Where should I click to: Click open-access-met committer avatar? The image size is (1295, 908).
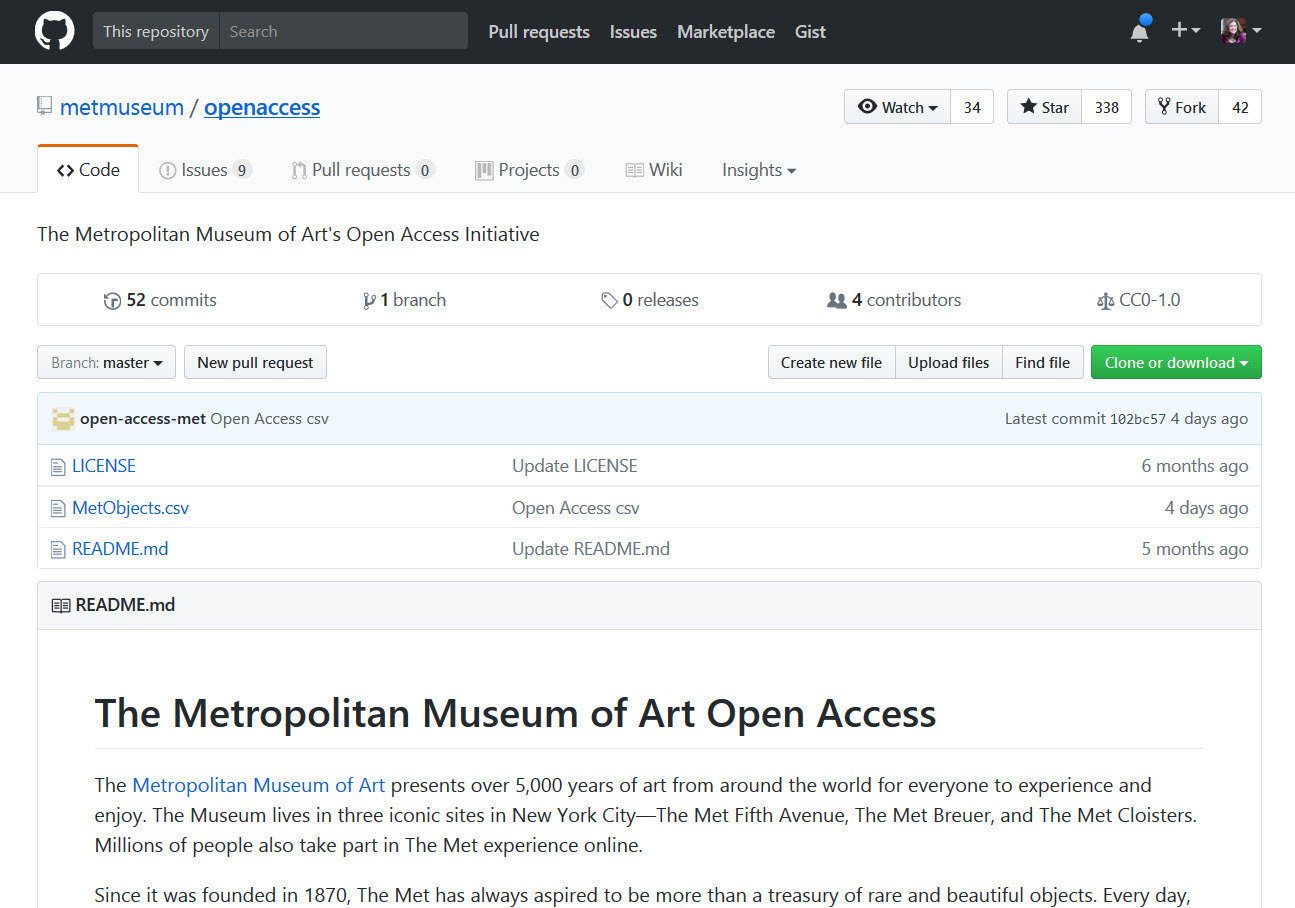[63, 419]
